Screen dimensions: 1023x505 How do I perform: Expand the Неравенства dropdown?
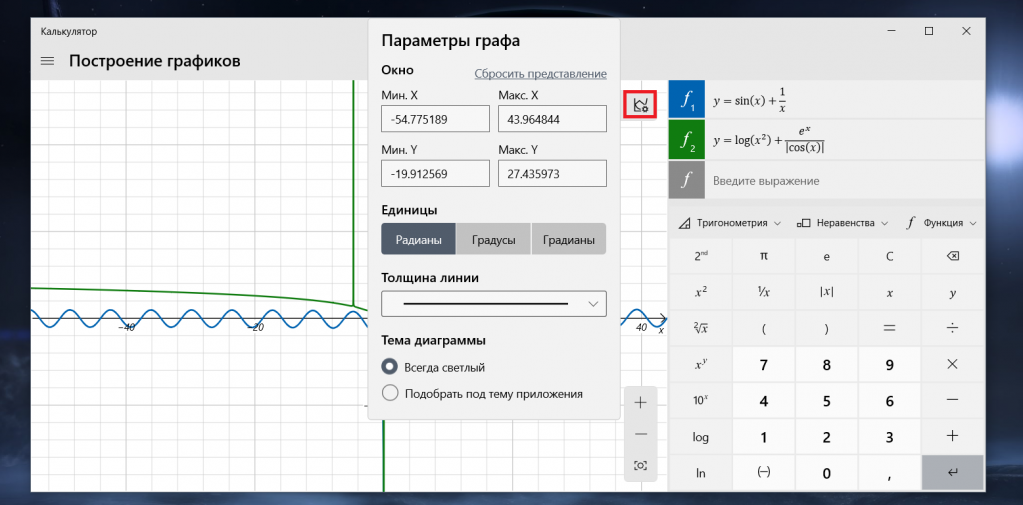click(x=842, y=222)
